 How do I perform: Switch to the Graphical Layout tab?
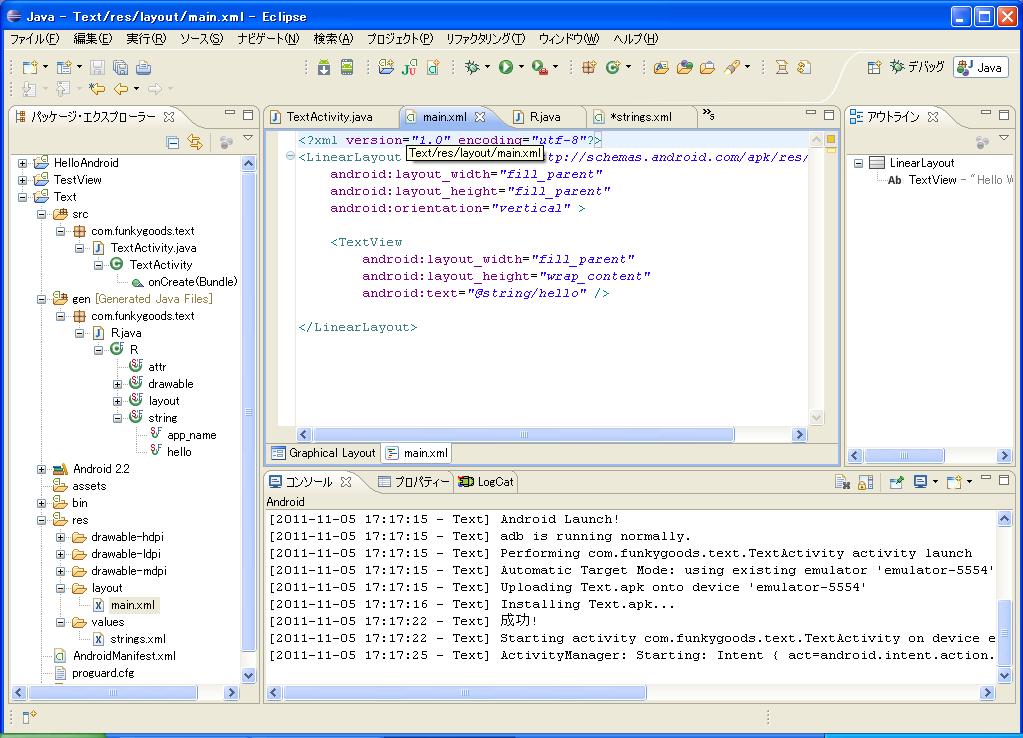324,453
